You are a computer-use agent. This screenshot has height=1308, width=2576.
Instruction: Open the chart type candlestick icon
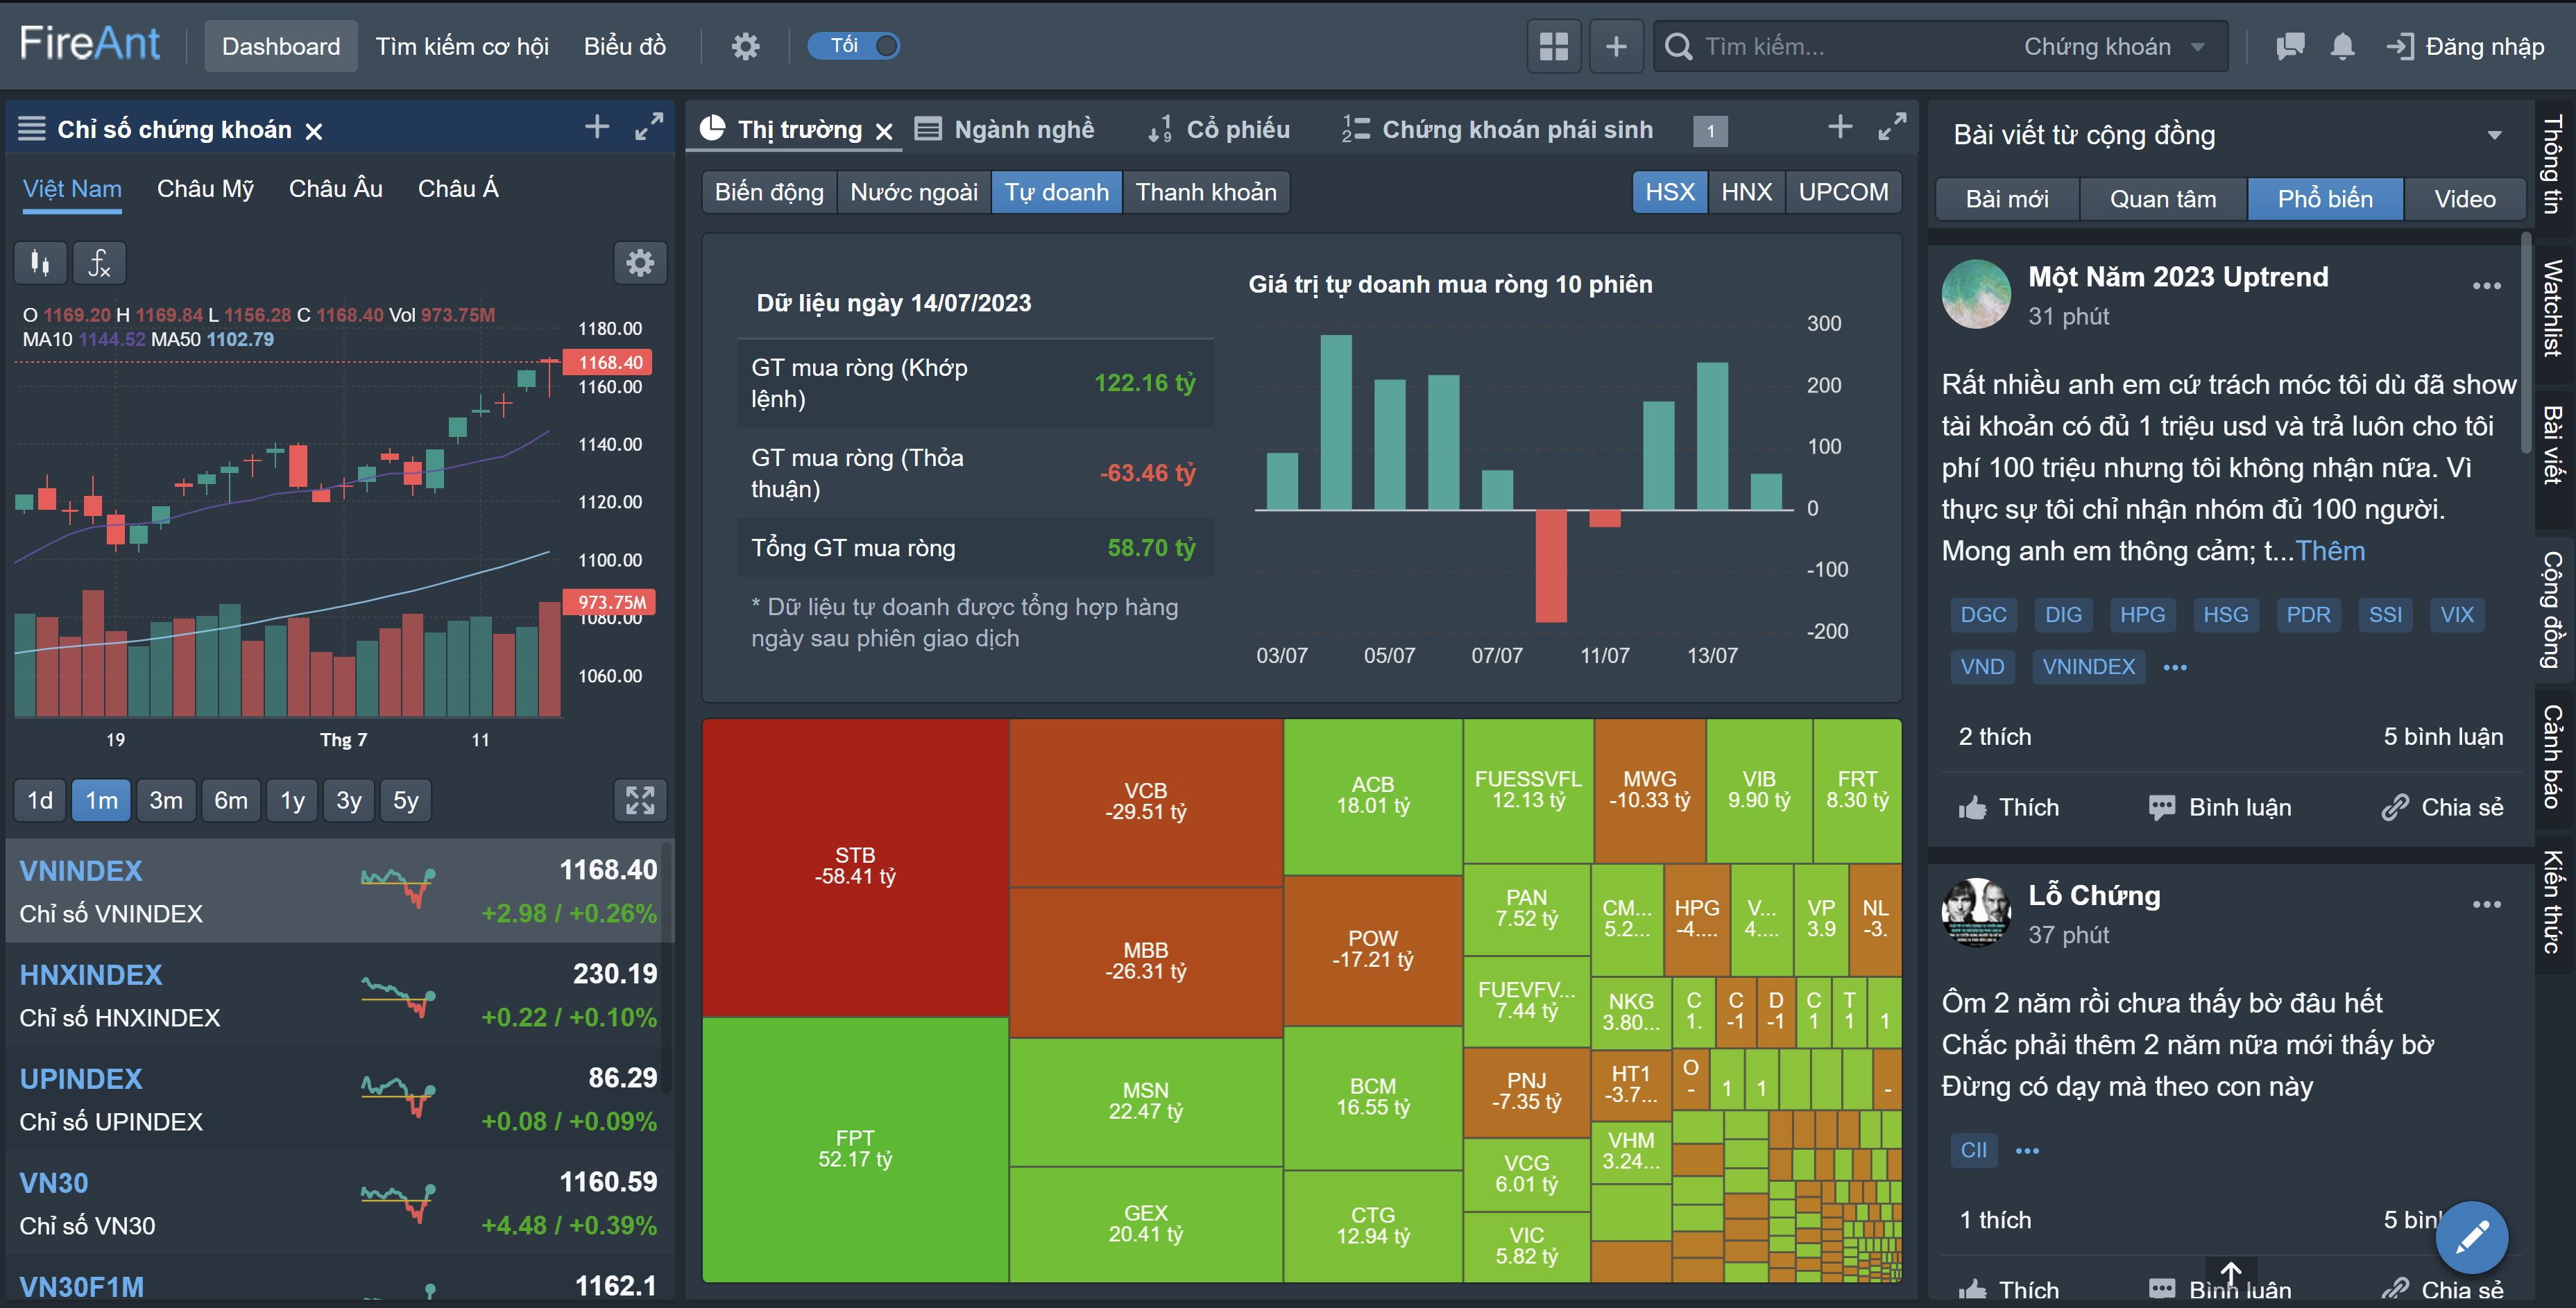tap(40, 263)
